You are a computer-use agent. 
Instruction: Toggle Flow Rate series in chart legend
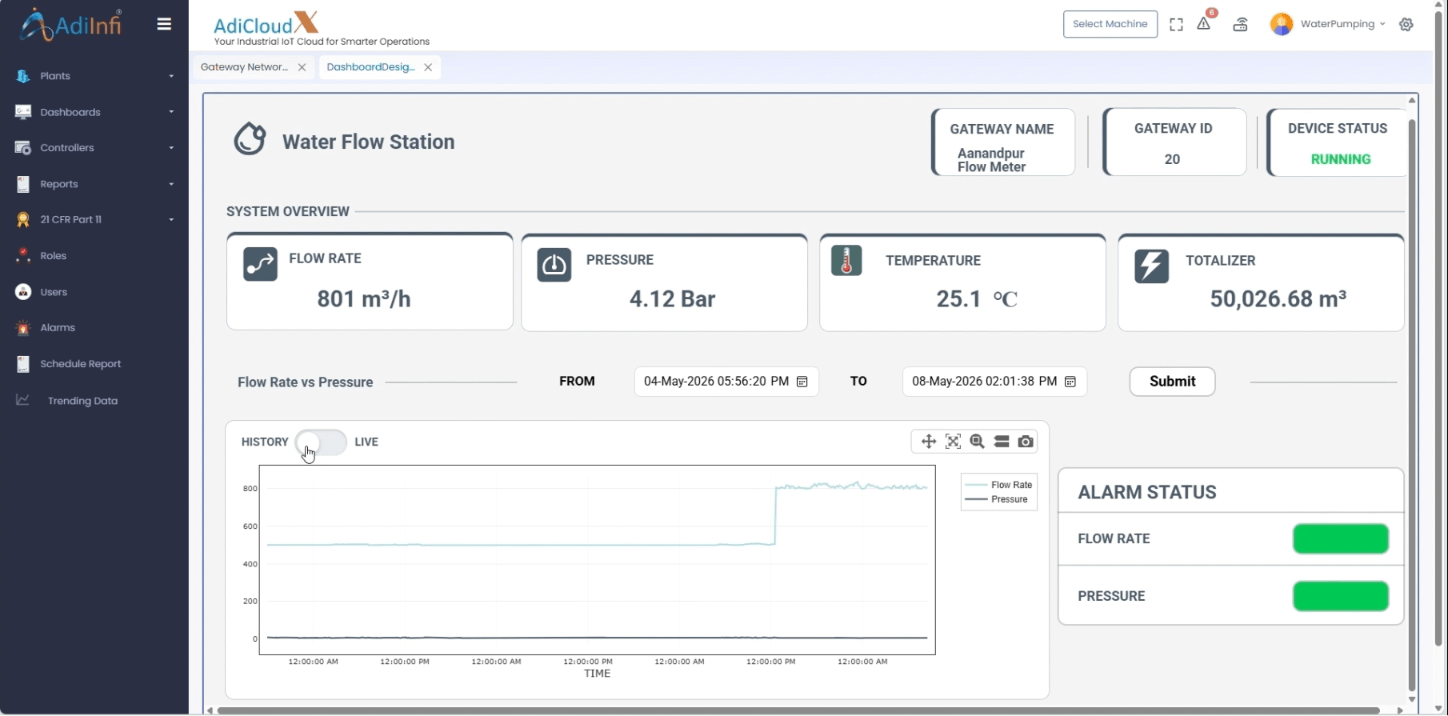click(x=999, y=485)
